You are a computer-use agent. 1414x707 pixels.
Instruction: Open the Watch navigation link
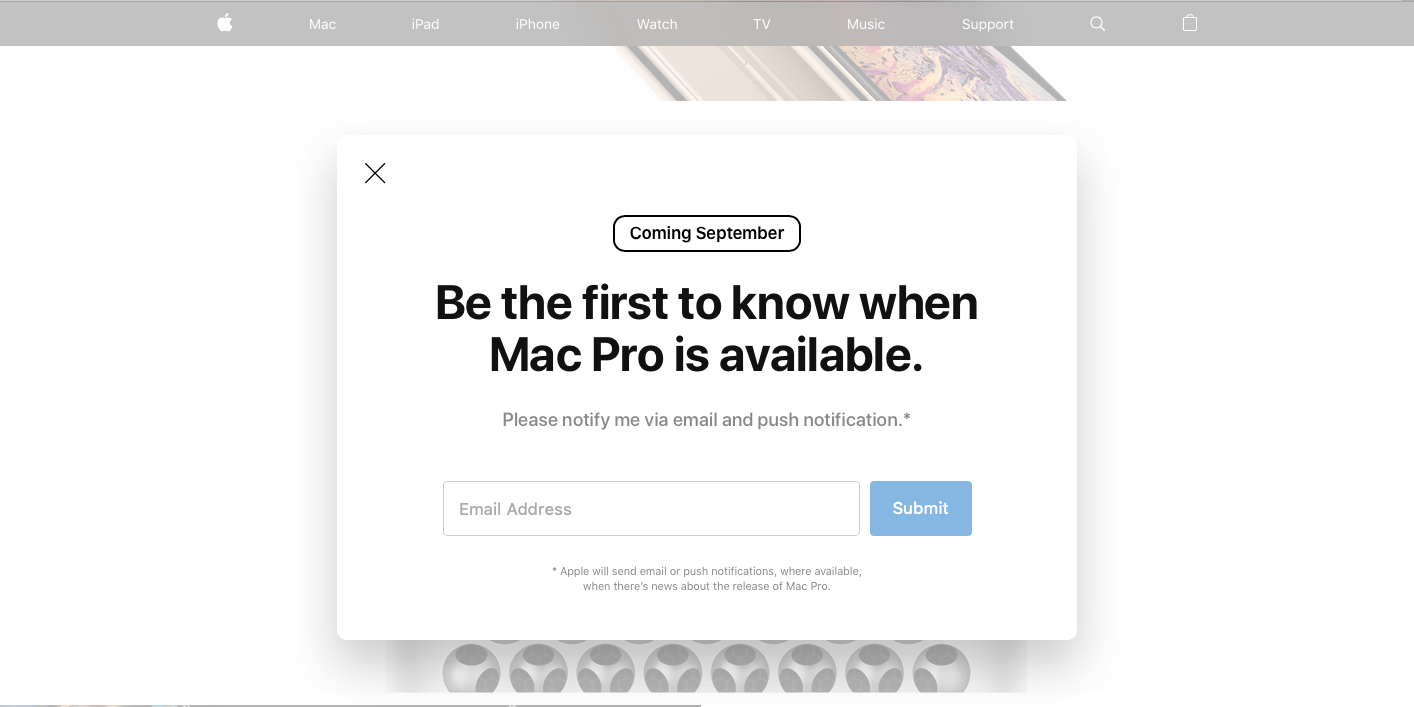click(657, 24)
